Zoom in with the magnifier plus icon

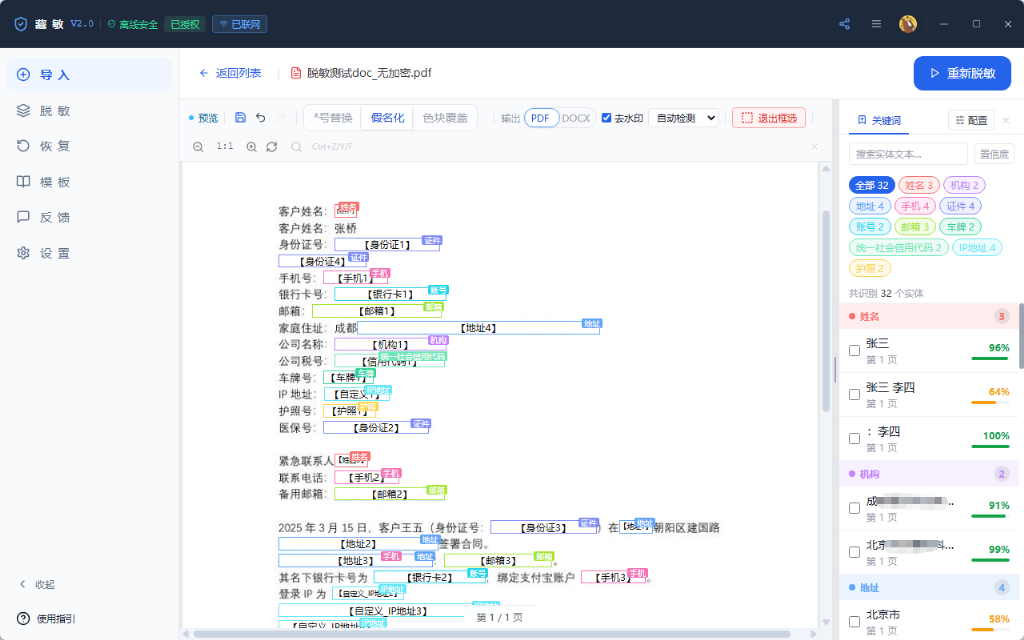pyautogui.click(x=251, y=147)
